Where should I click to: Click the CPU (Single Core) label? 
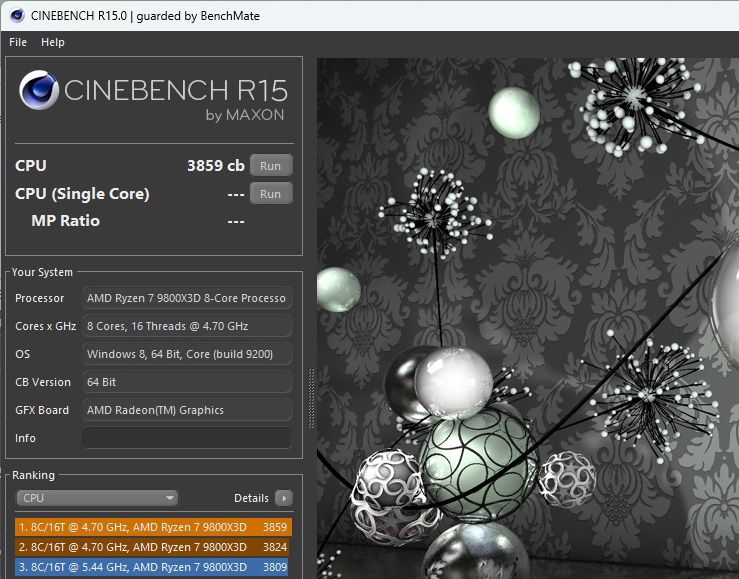click(x=82, y=194)
